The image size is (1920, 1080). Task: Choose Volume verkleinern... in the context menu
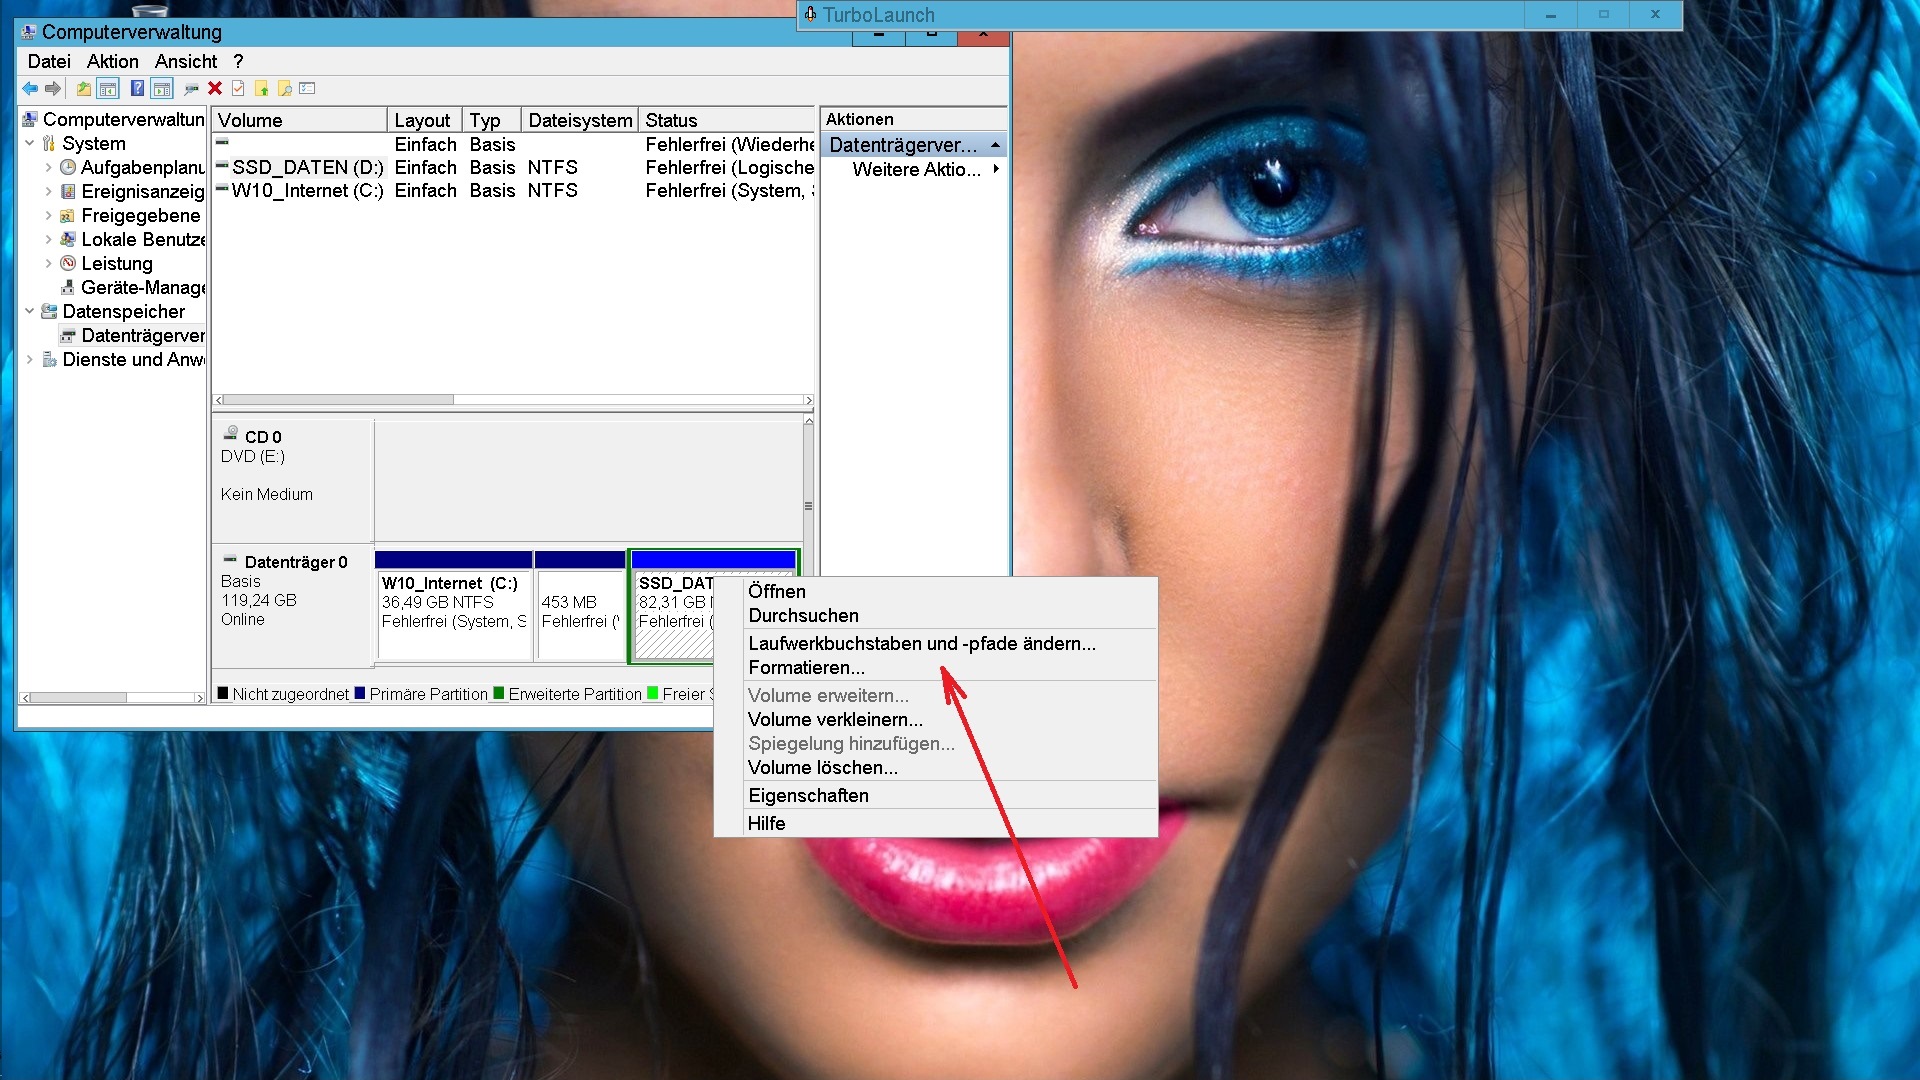936,720
